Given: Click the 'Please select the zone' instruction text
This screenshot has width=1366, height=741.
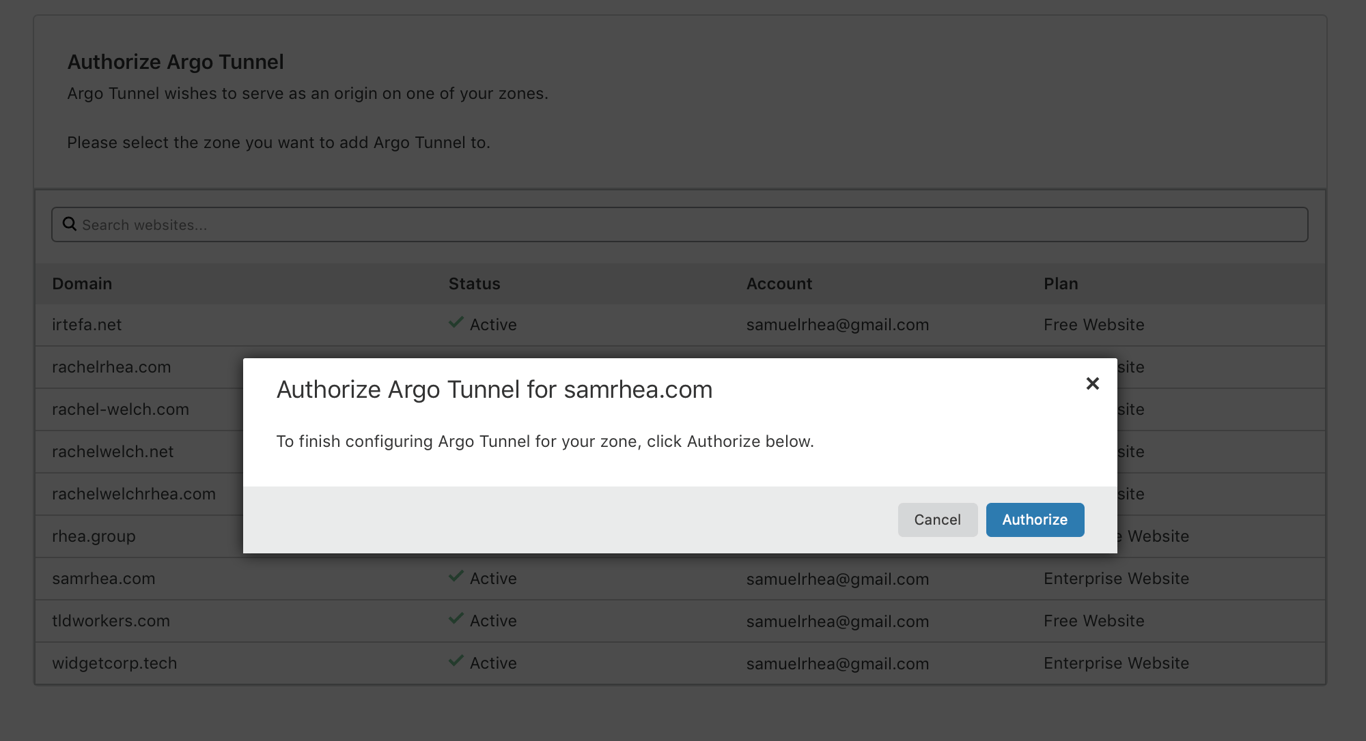Looking at the screenshot, I should coord(279,143).
